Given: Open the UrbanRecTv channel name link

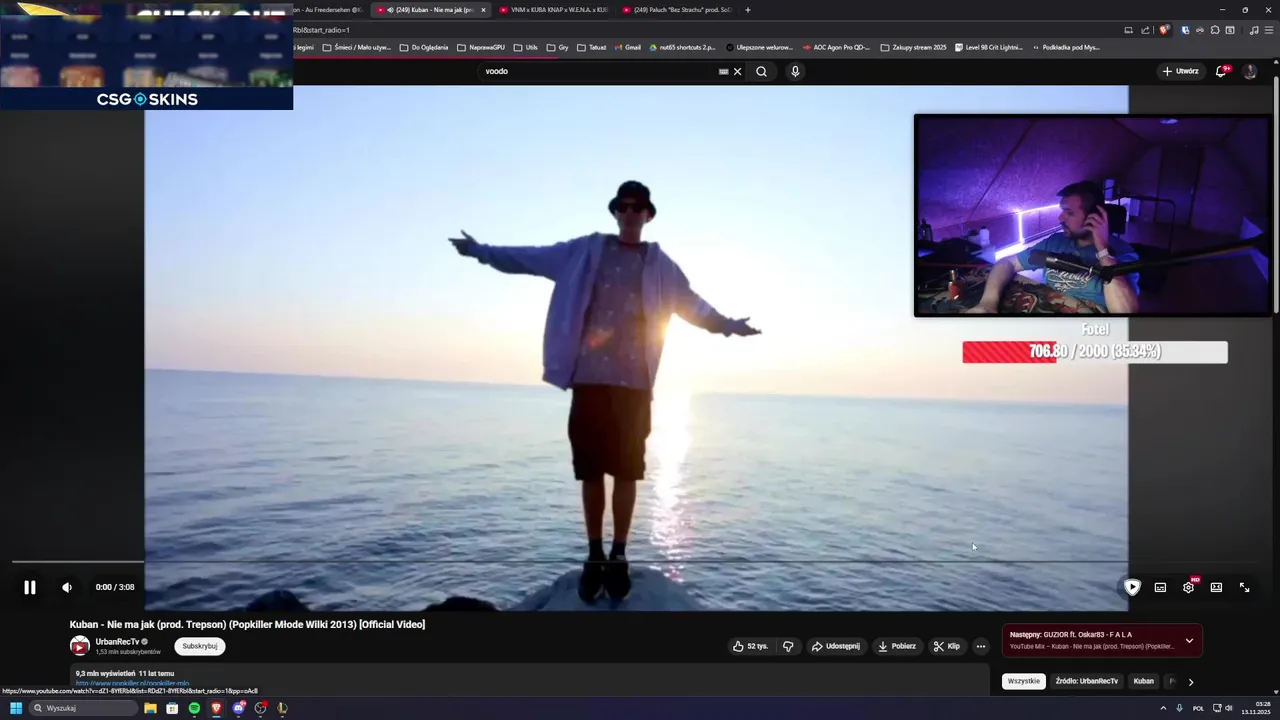Looking at the screenshot, I should (x=118, y=641).
